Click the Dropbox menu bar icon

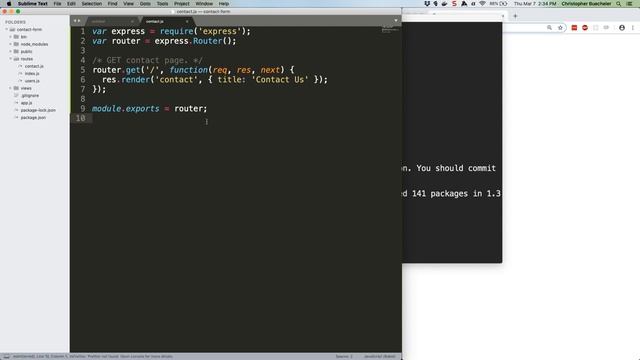[427, 4]
